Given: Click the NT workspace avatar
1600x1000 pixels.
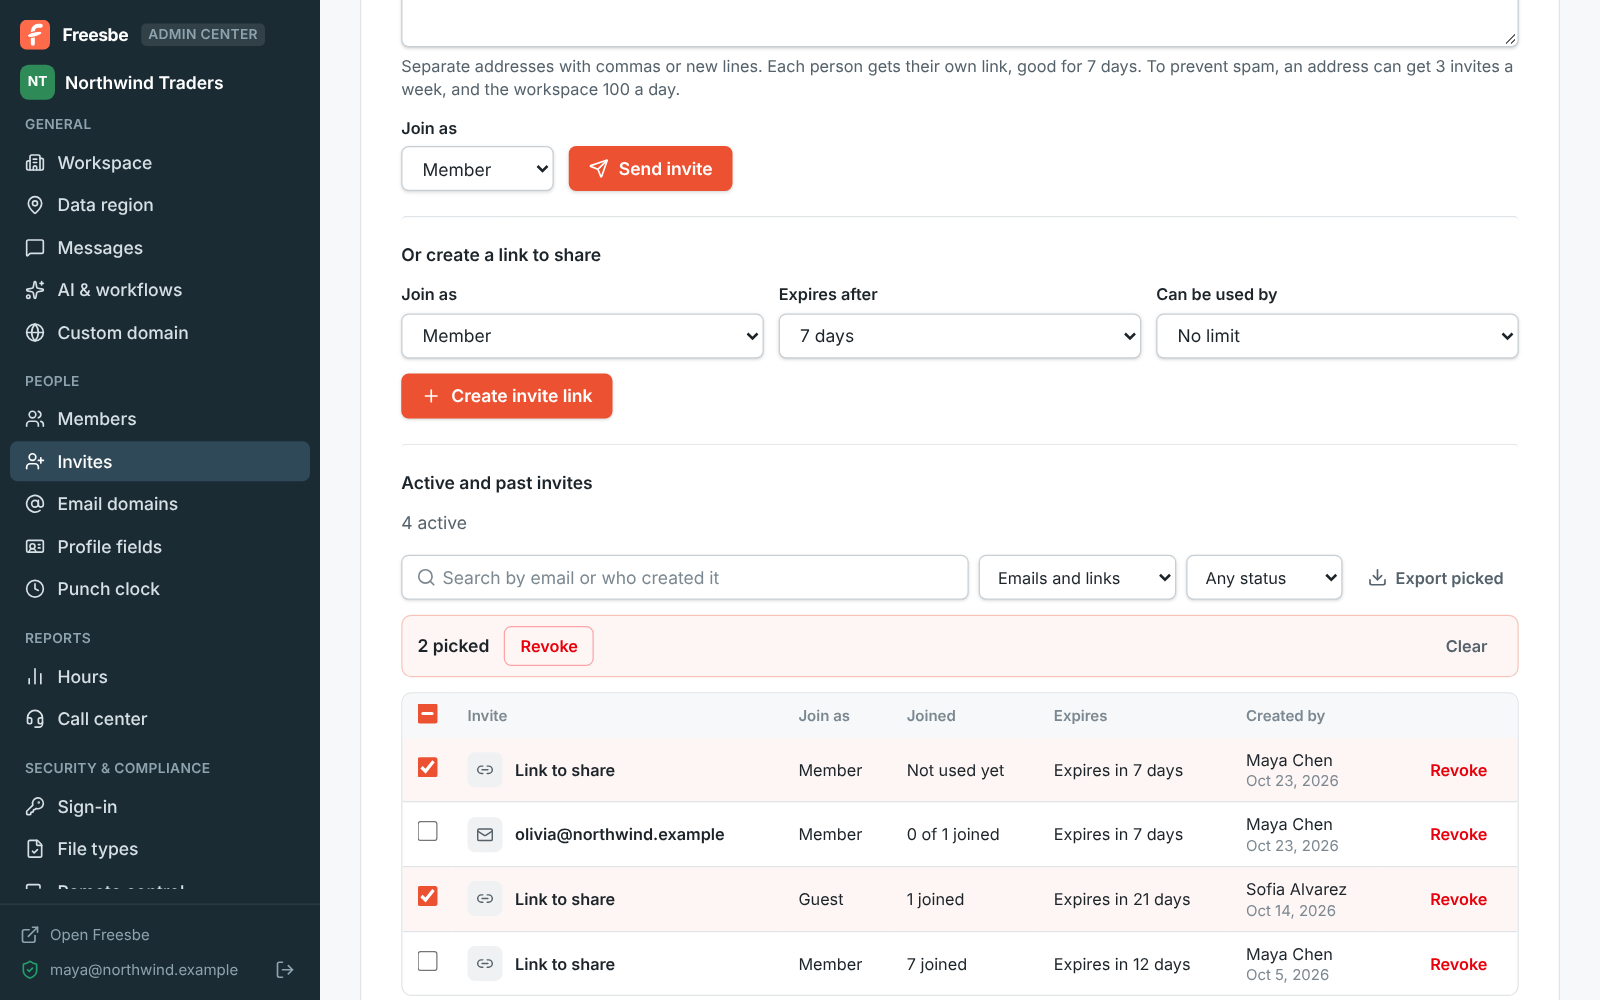Looking at the screenshot, I should pyautogui.click(x=37, y=82).
